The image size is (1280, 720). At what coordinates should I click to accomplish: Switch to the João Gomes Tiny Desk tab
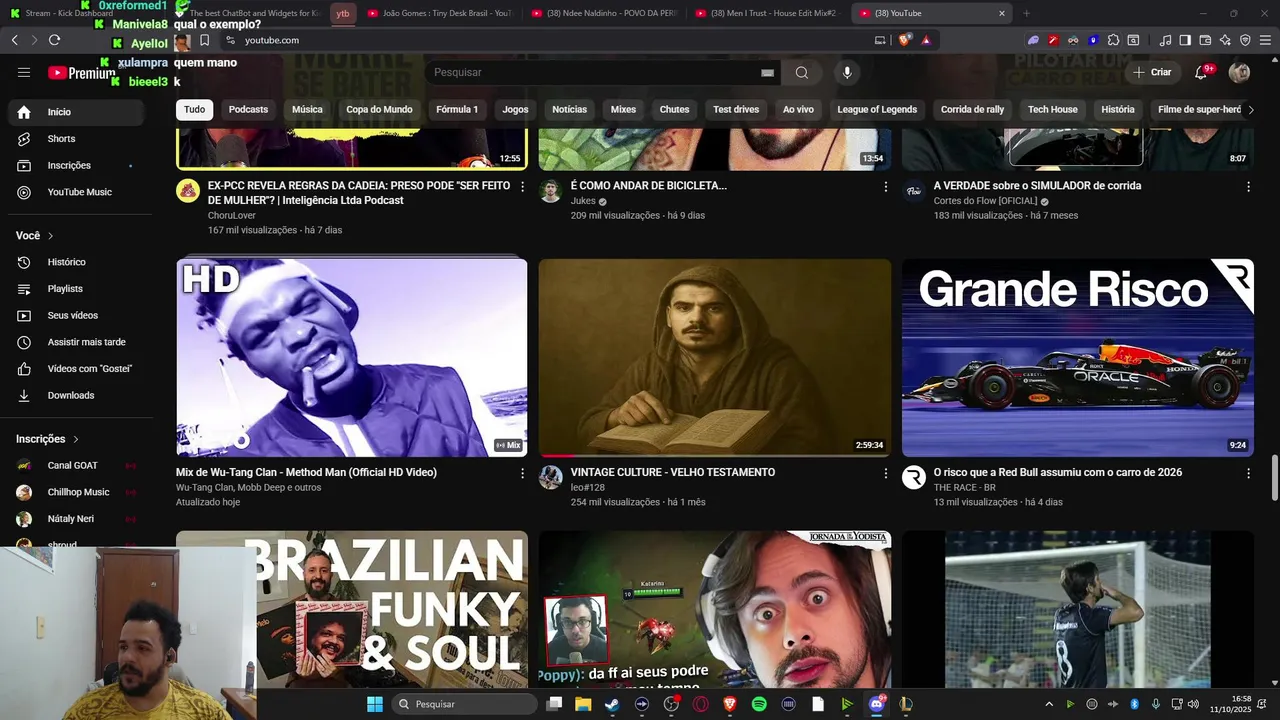(440, 13)
